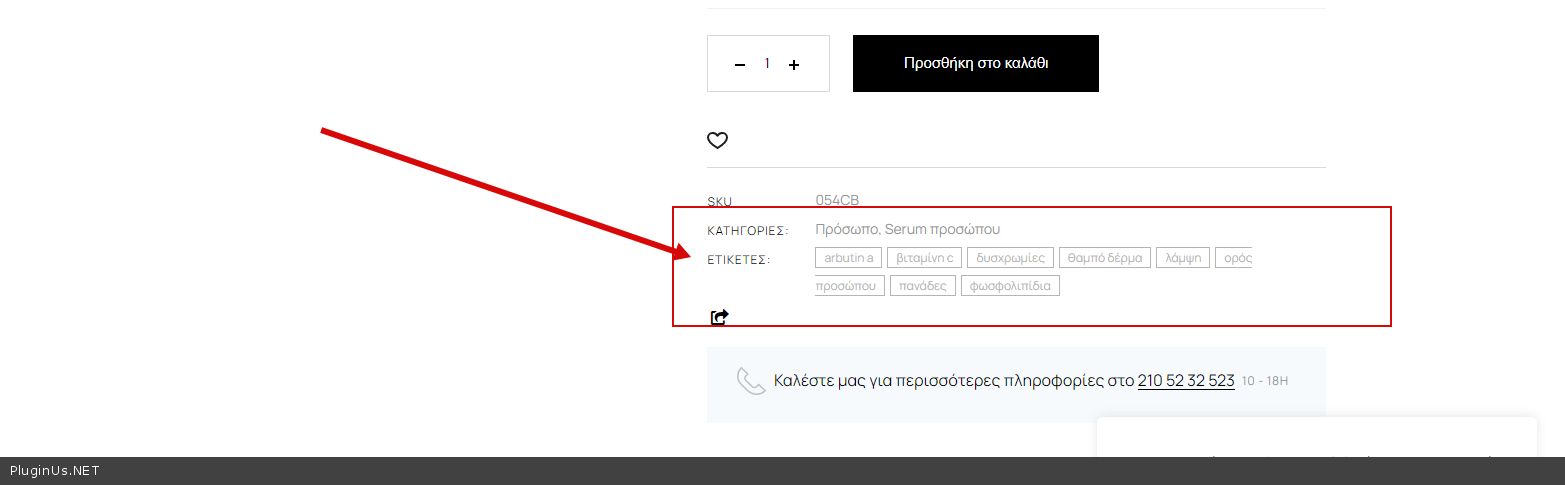The height and width of the screenshot is (485, 1565).
Task: Decrease quantity with the minus button
Action: pos(740,65)
